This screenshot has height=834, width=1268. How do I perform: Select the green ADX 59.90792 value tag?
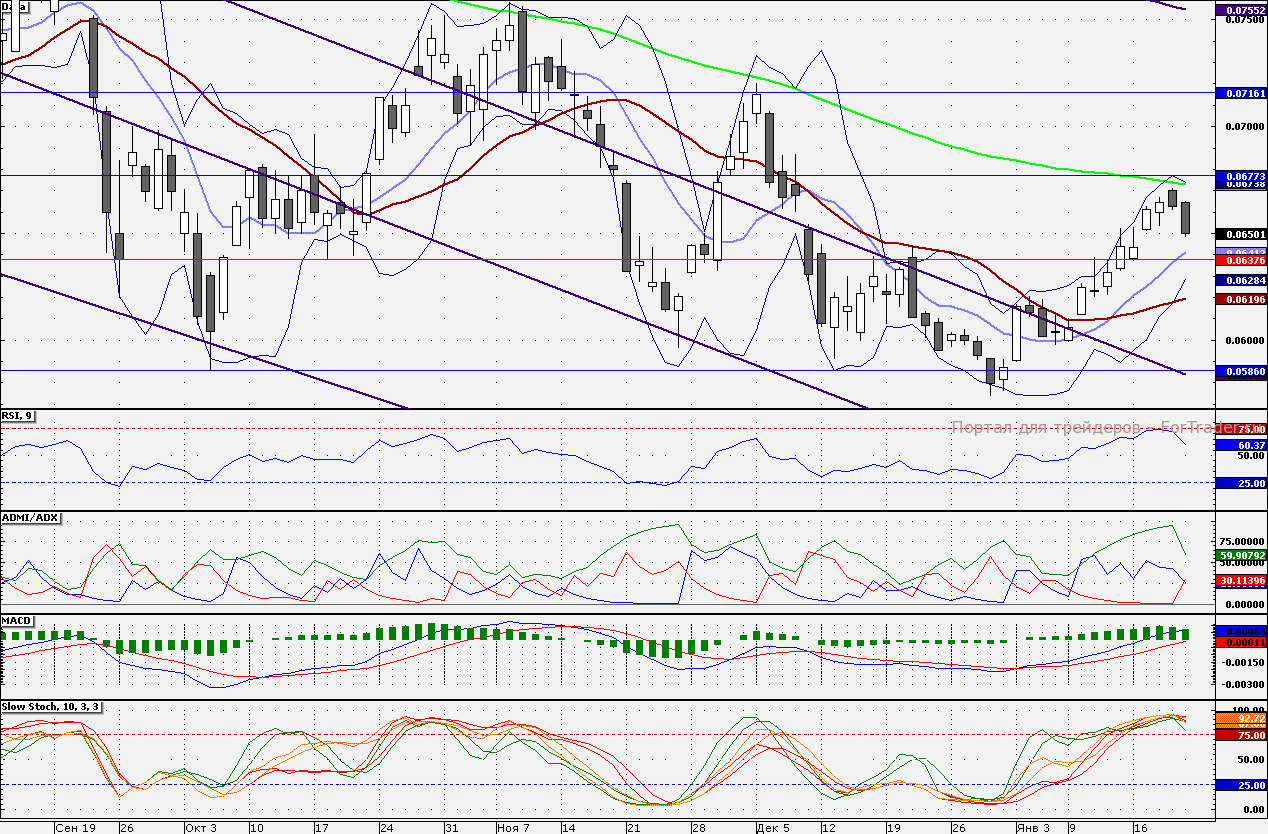[x=1239, y=555]
